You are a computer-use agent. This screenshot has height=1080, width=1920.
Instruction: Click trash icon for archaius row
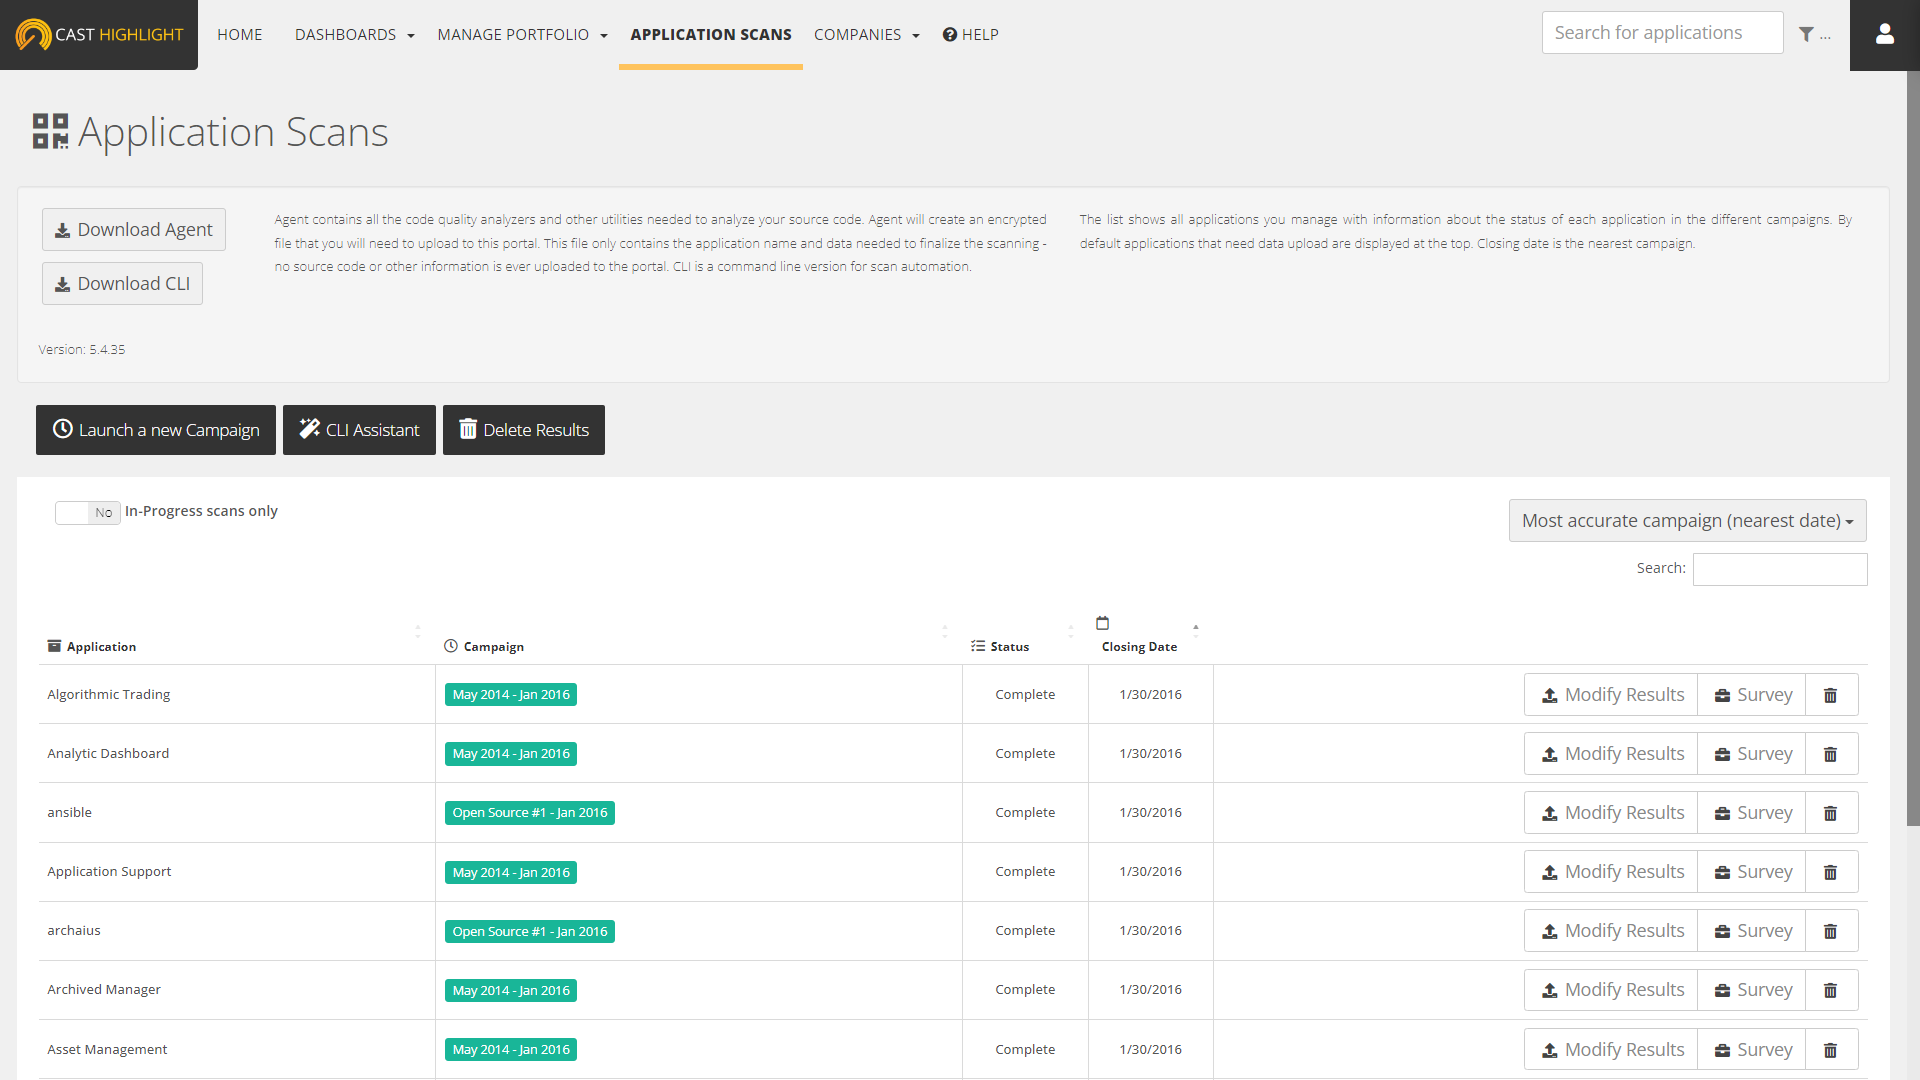pyautogui.click(x=1831, y=931)
